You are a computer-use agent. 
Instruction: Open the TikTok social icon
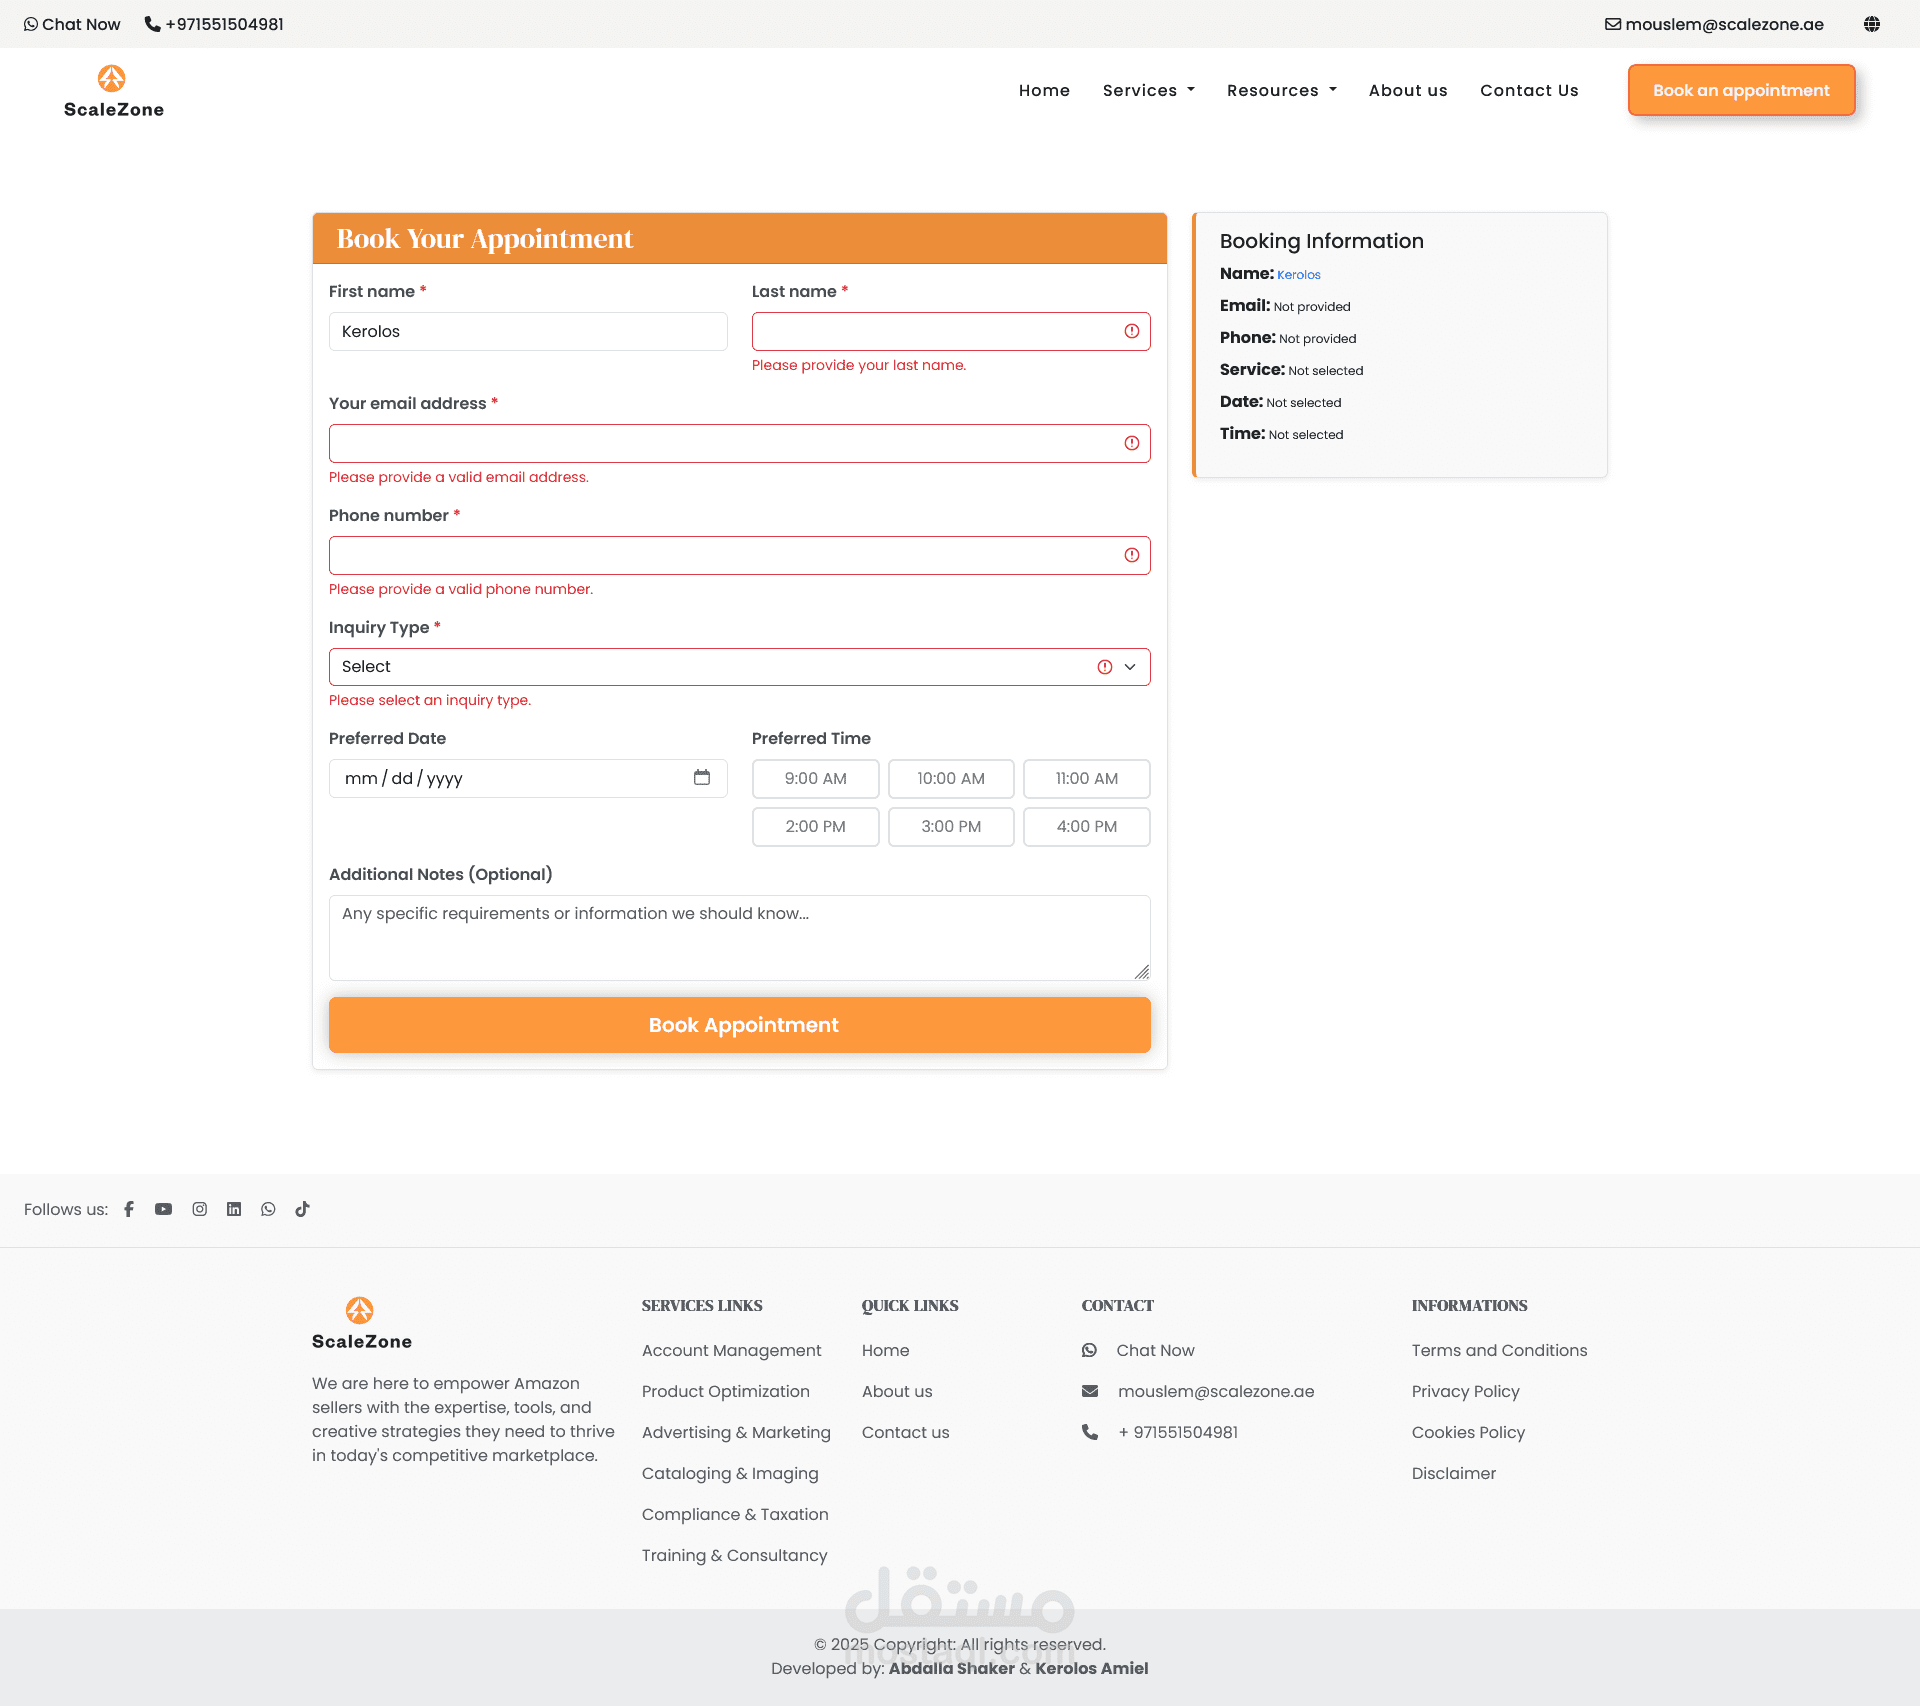(x=302, y=1209)
